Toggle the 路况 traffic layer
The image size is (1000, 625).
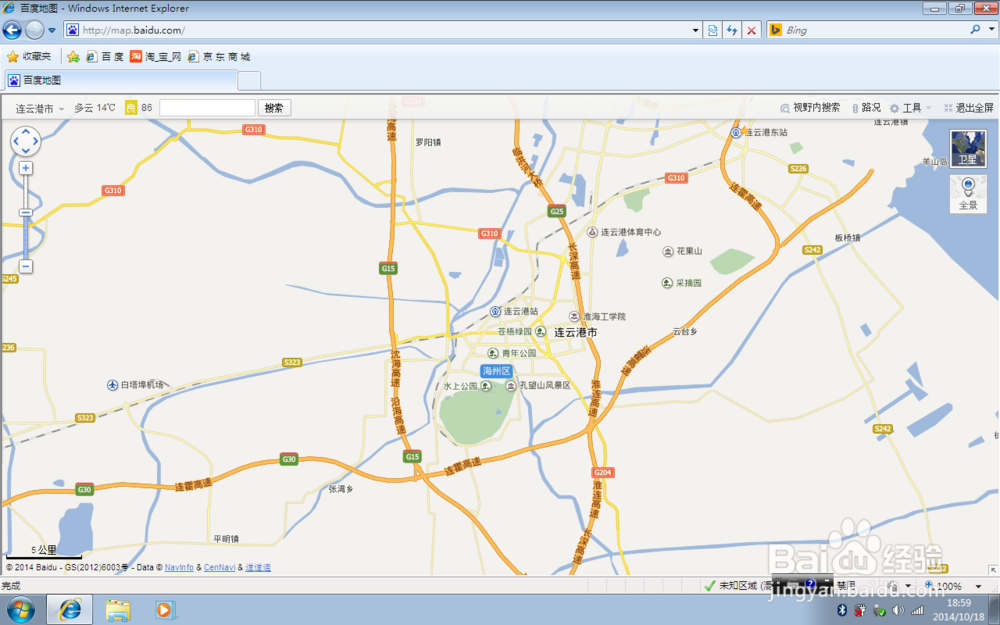pos(866,108)
